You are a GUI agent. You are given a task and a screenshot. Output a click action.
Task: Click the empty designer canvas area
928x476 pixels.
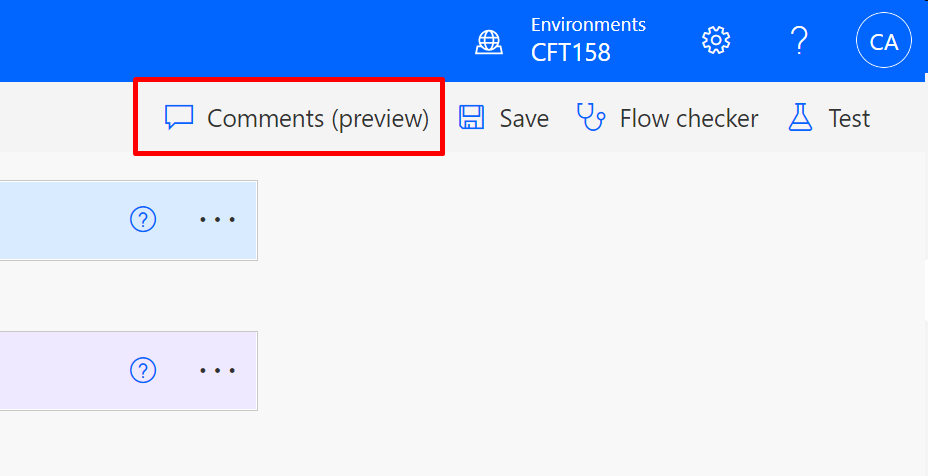(600, 320)
